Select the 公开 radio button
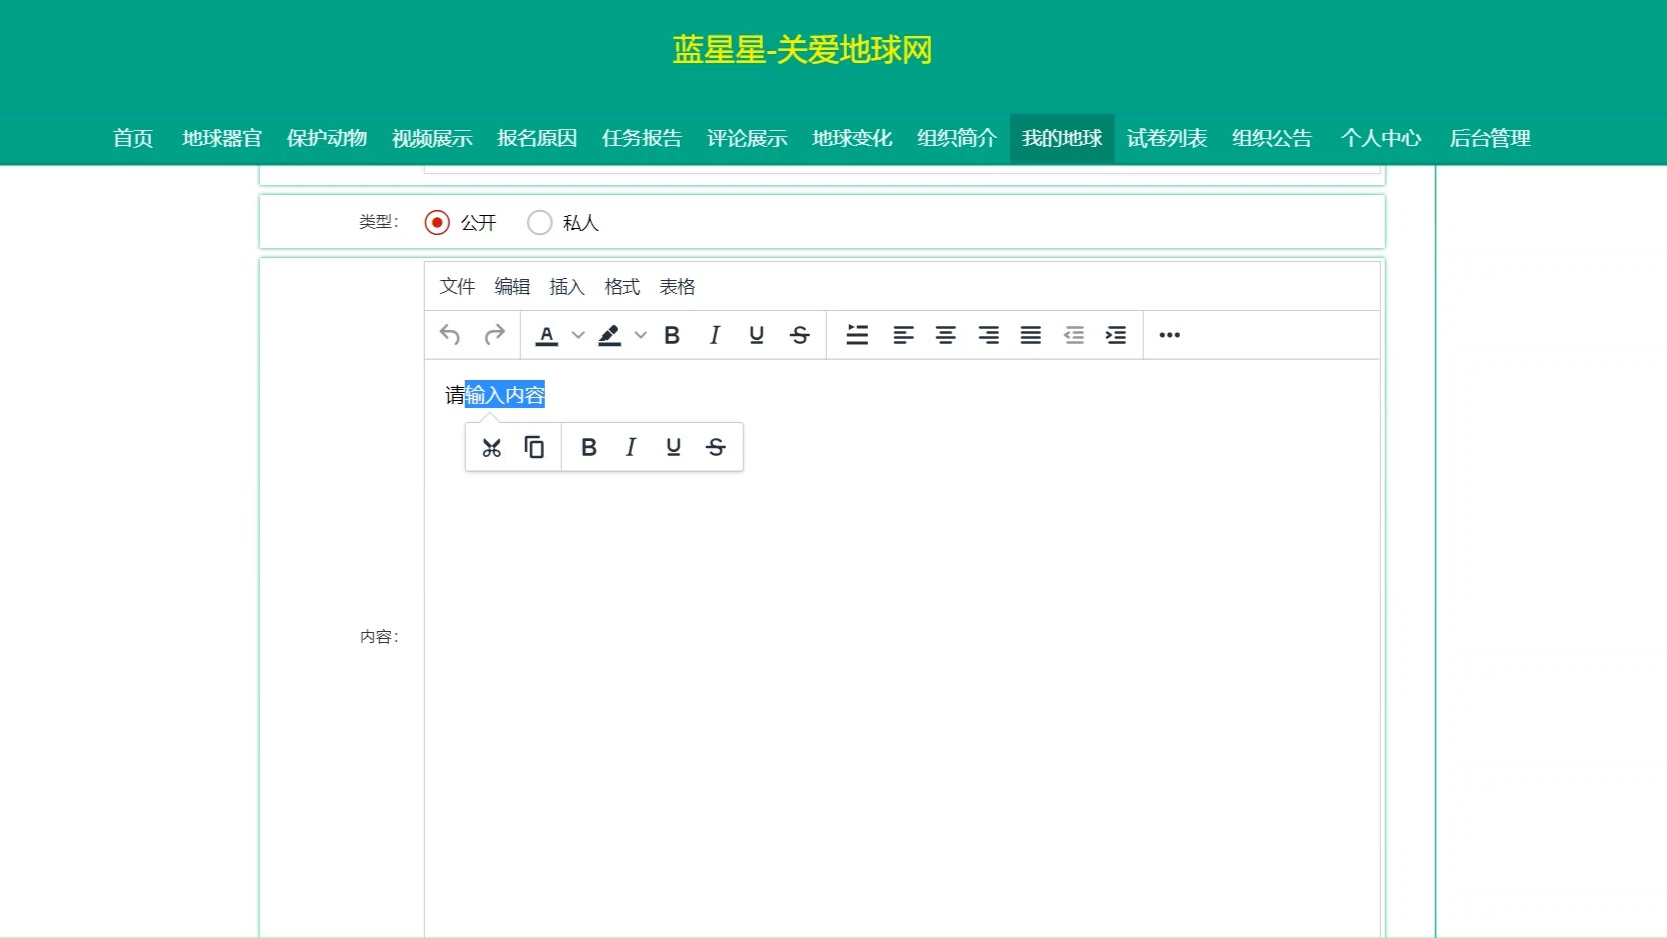 [437, 222]
